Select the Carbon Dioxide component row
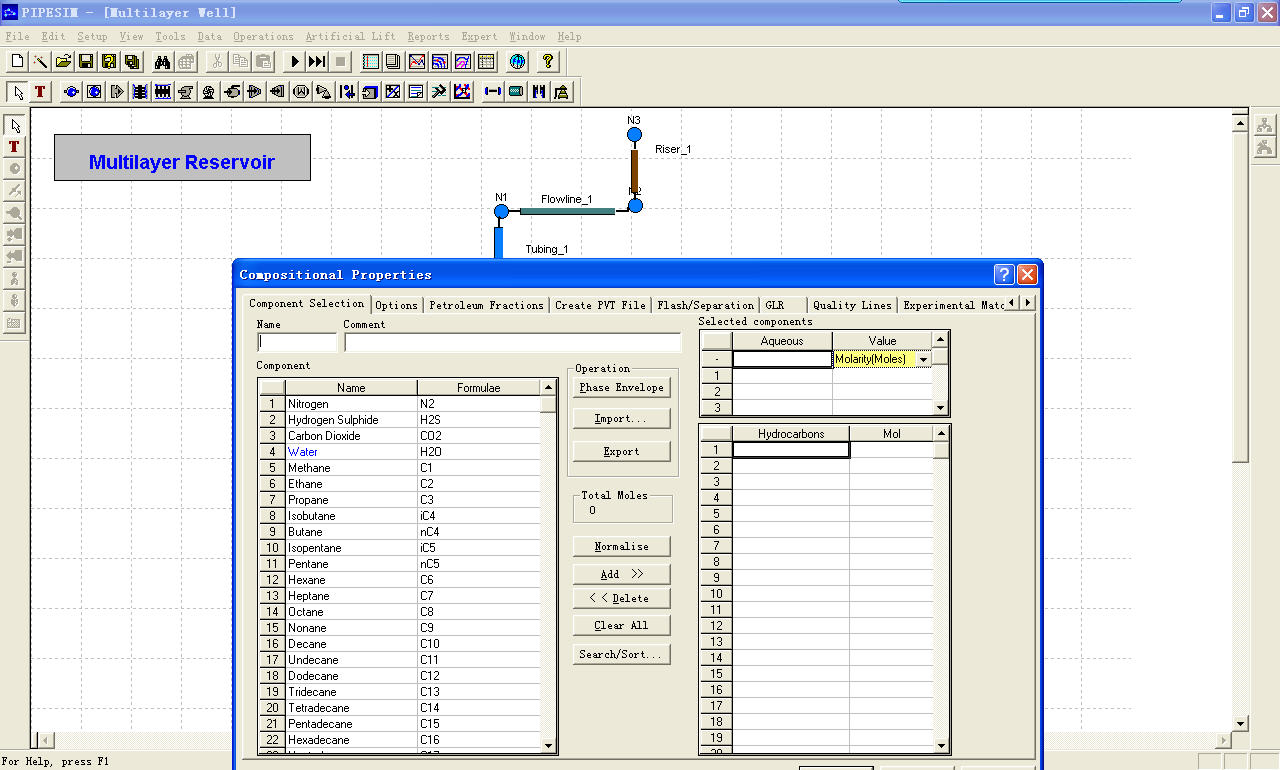This screenshot has height=770, width=1280. point(400,436)
